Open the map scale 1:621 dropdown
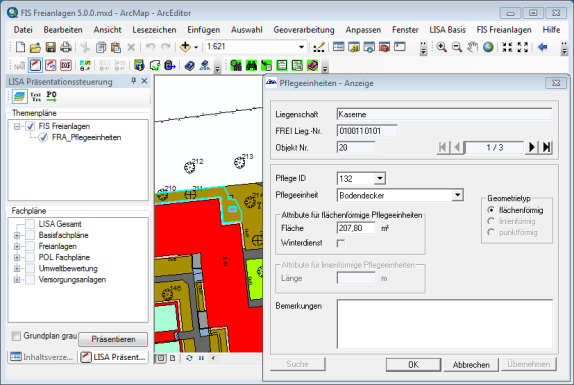Image resolution: width=574 pixels, height=385 pixels. tap(301, 47)
